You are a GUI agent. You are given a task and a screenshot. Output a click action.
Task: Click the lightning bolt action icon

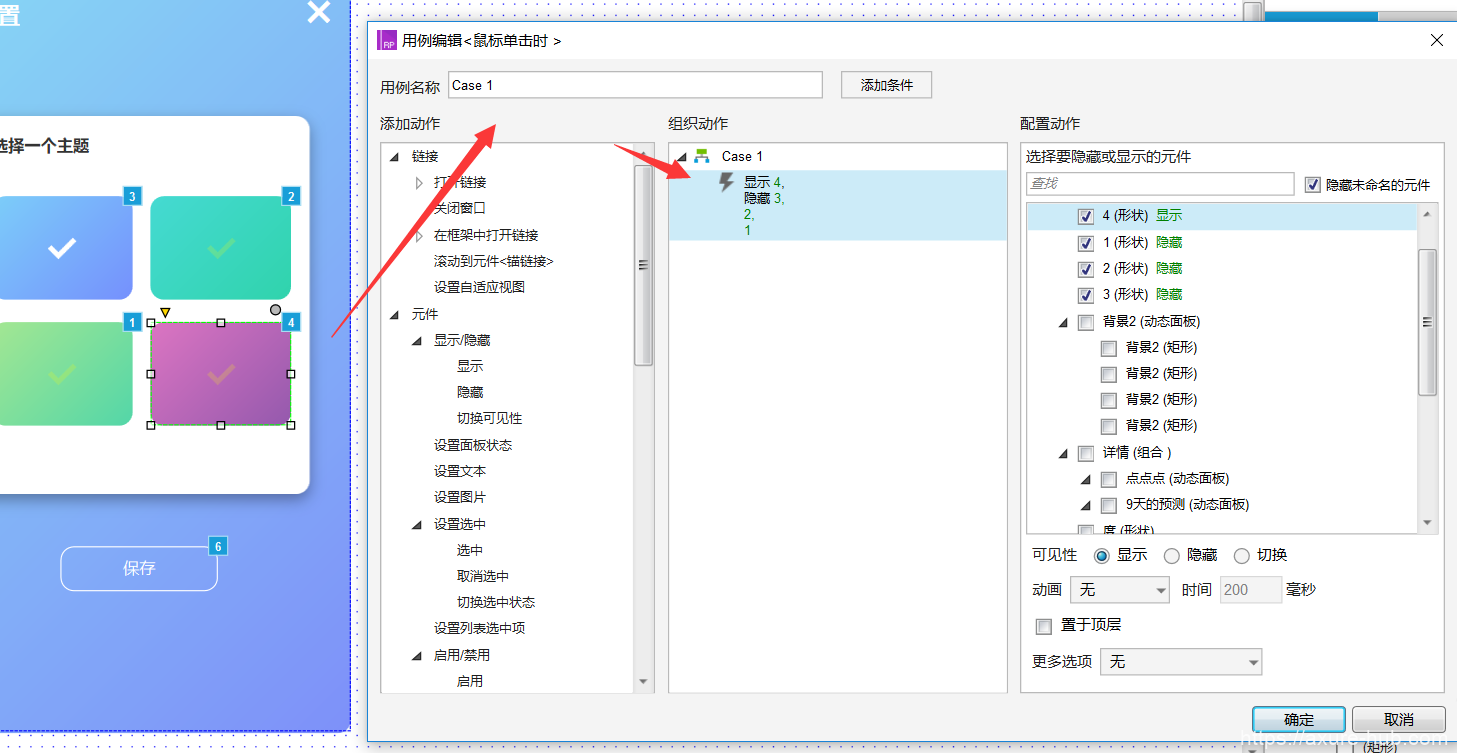[727, 183]
